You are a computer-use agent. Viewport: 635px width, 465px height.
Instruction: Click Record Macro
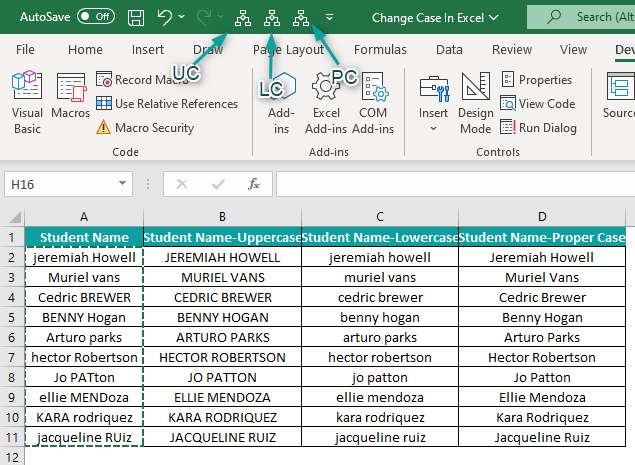143,79
